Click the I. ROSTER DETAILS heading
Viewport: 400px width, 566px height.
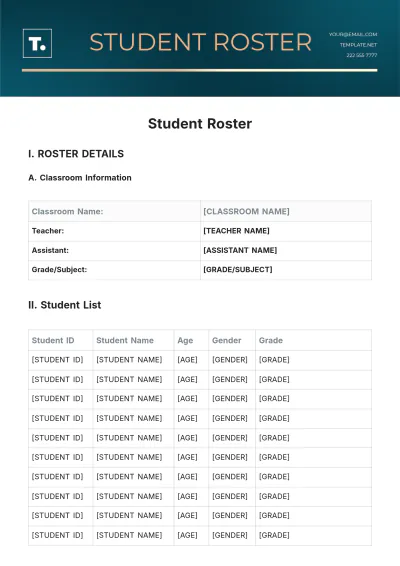[x=76, y=154]
